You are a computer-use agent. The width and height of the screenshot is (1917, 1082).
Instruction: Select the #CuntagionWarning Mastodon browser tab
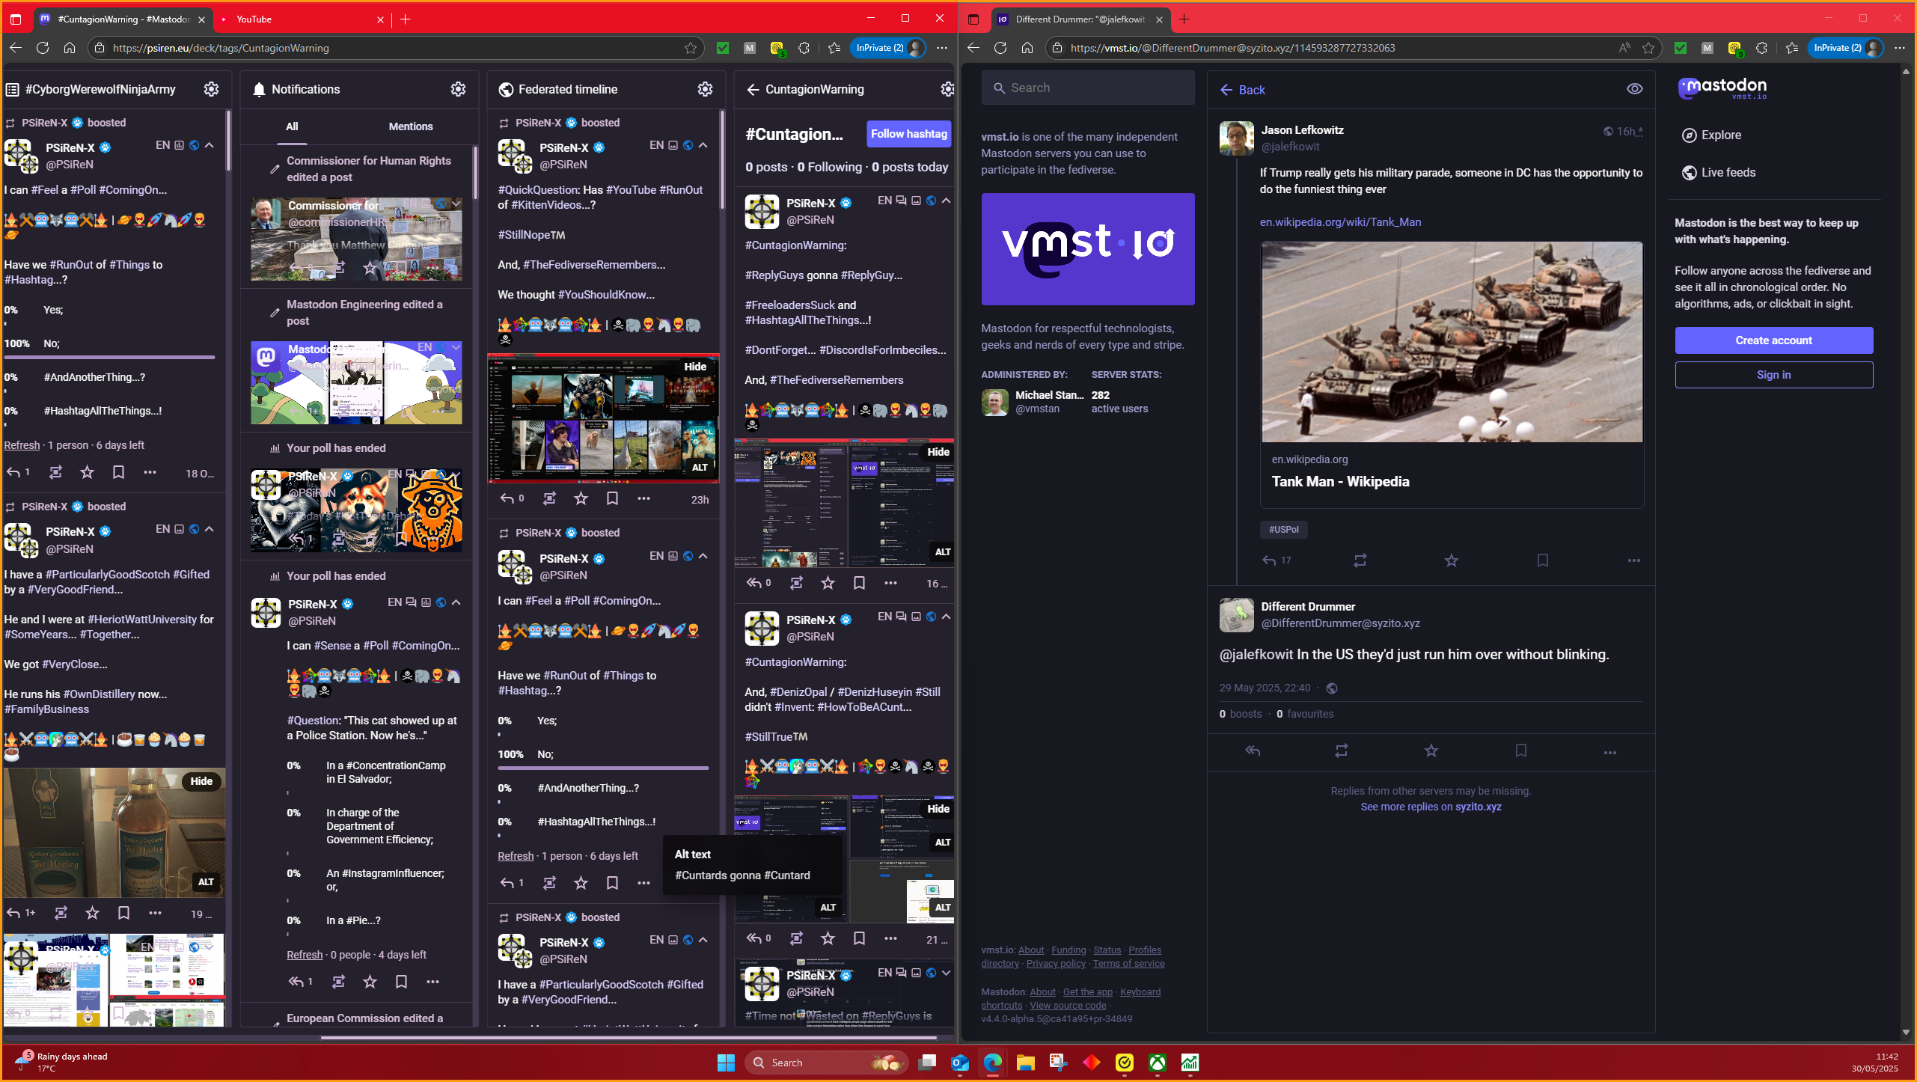[122, 19]
